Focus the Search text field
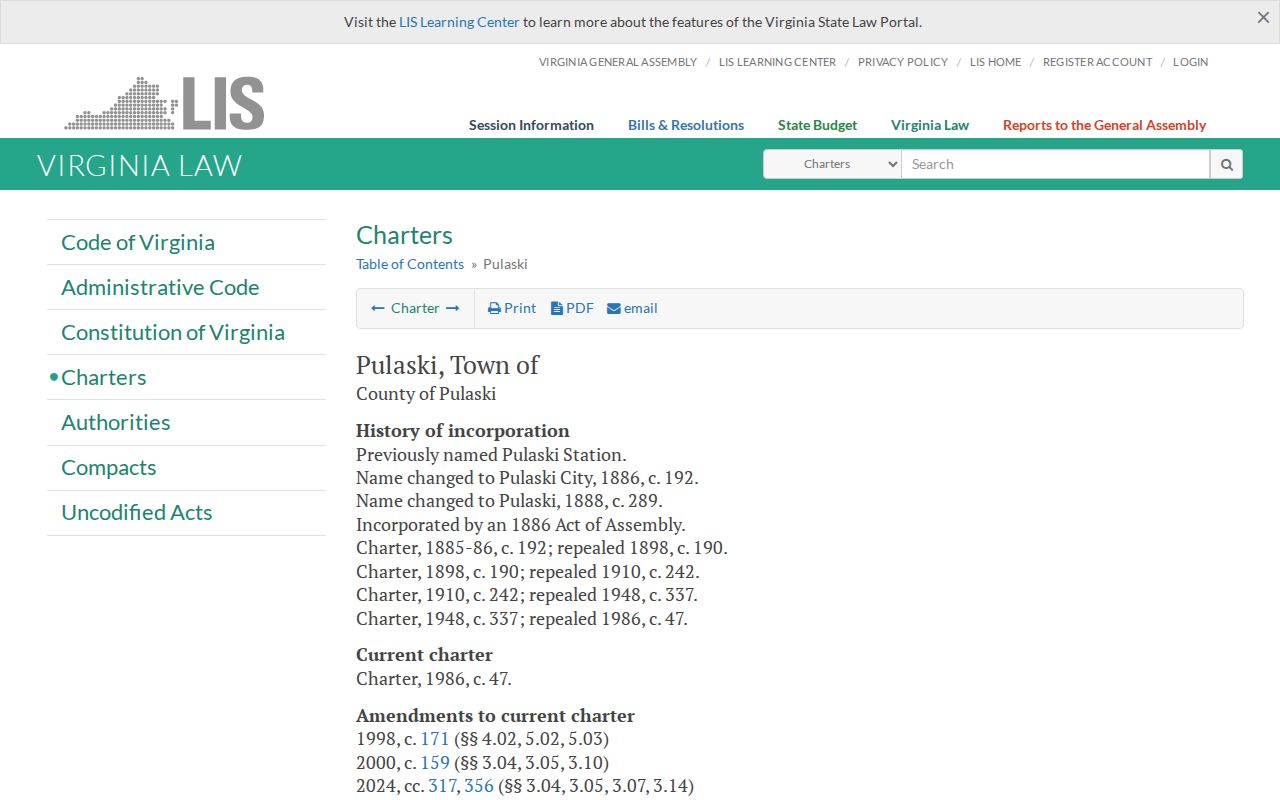The image size is (1280, 800). [1056, 164]
